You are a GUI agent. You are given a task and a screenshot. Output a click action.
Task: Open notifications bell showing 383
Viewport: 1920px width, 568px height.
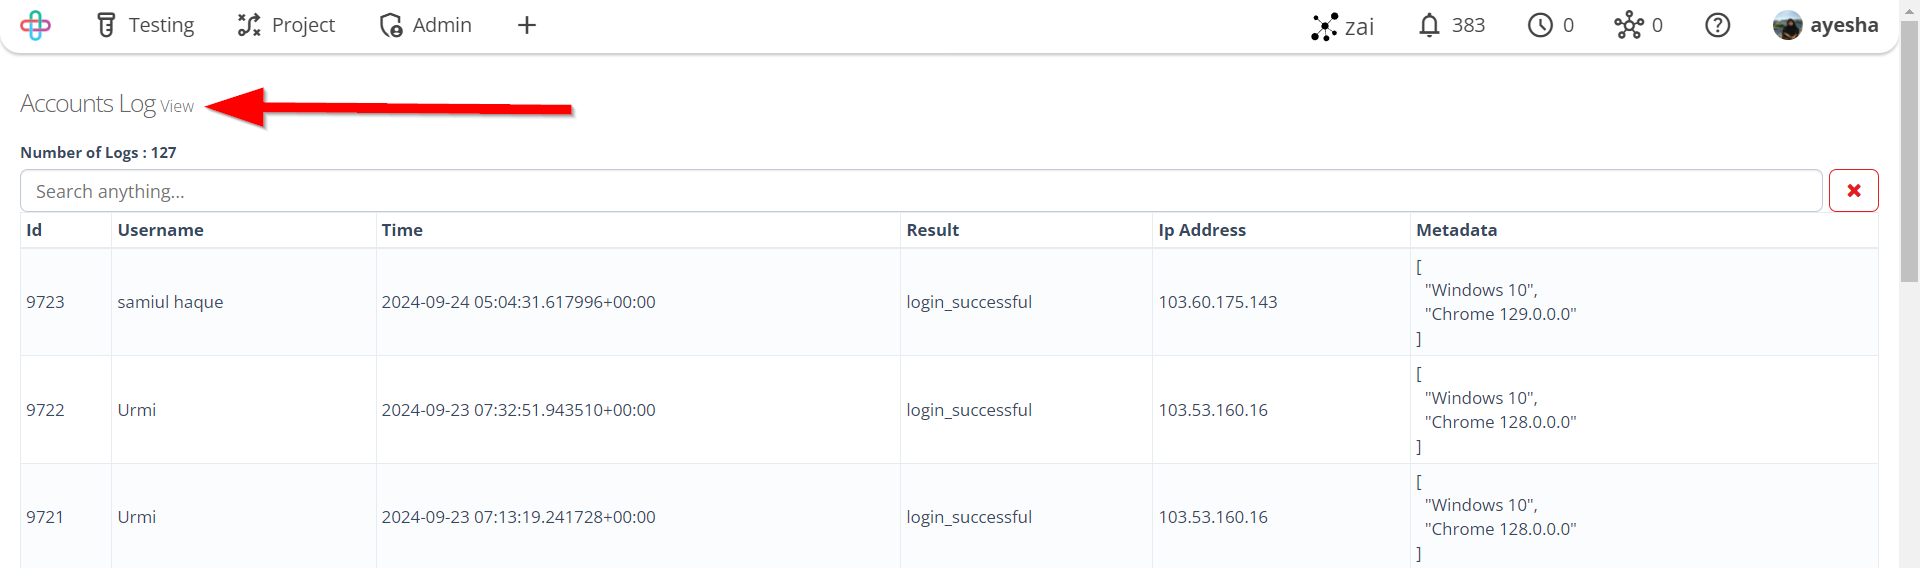coord(1451,25)
